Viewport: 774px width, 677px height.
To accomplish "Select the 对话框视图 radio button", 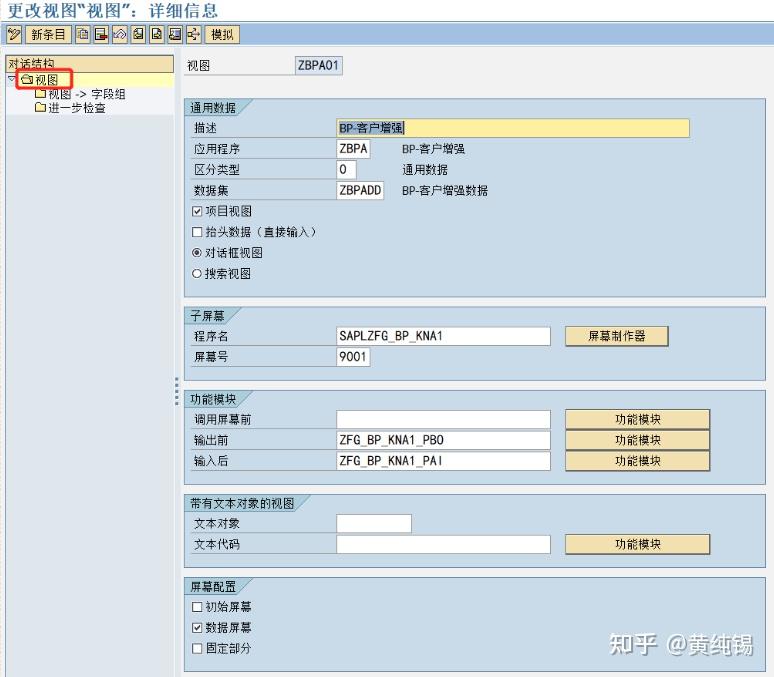I will (x=197, y=253).
